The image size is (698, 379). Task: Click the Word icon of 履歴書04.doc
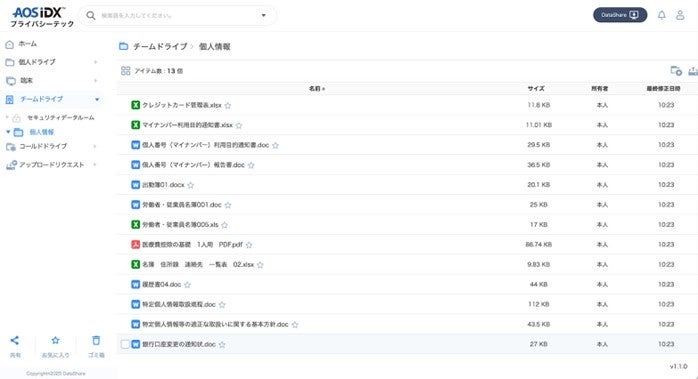pyautogui.click(x=136, y=284)
